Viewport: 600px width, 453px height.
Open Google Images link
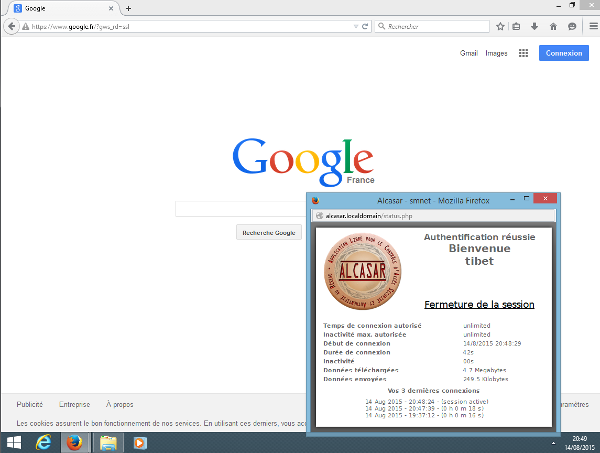[x=496, y=53]
